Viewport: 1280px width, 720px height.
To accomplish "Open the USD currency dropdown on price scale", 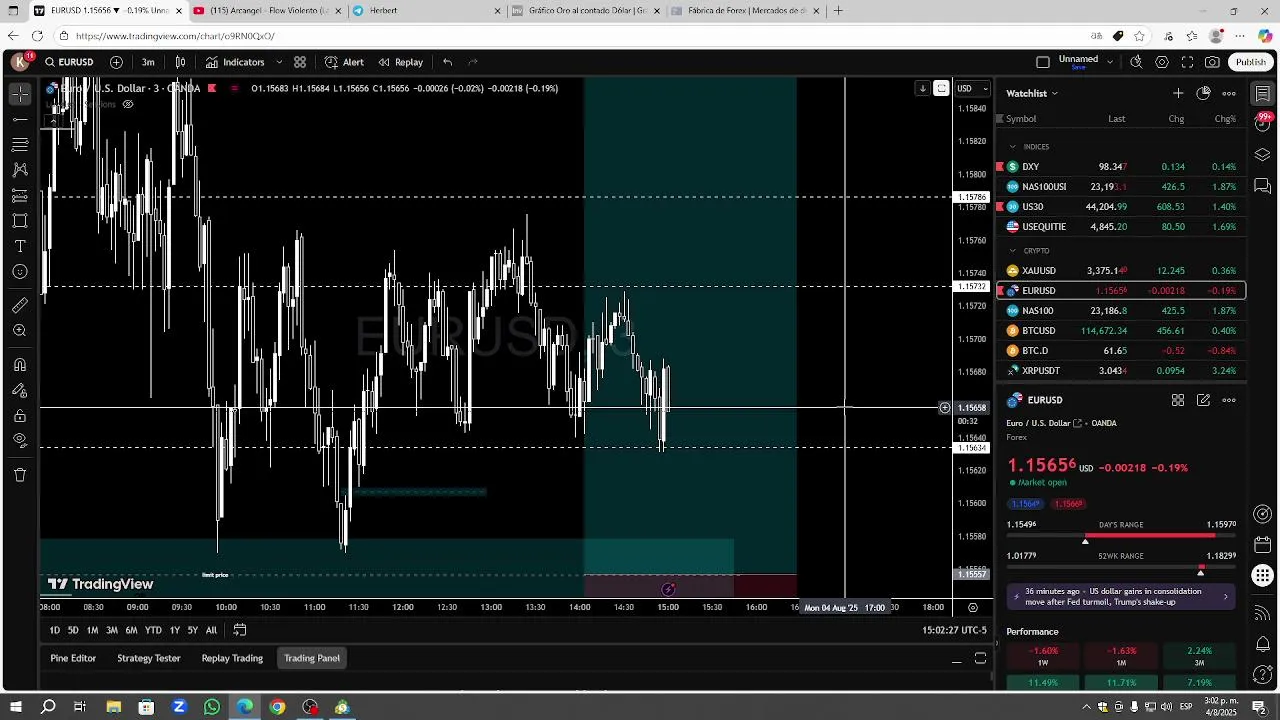I will [973, 88].
